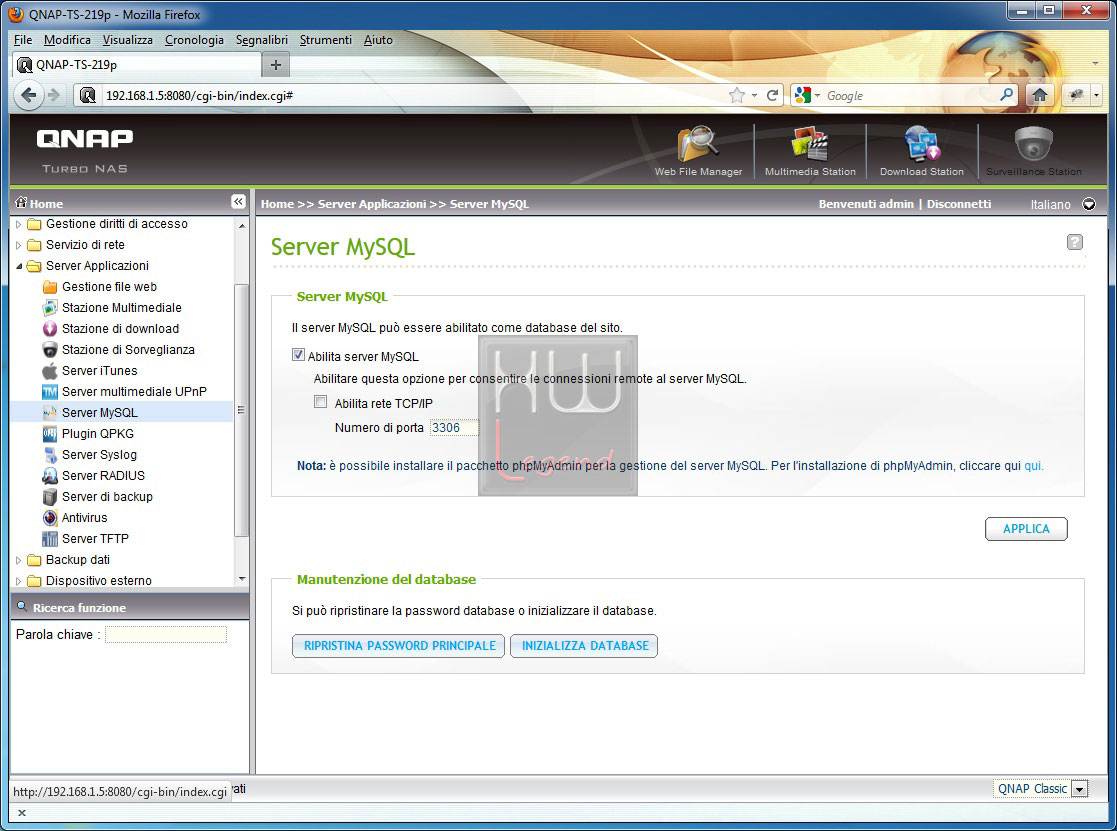1117x831 pixels.
Task: Click the Server TFTP icon
Action: click(50, 539)
